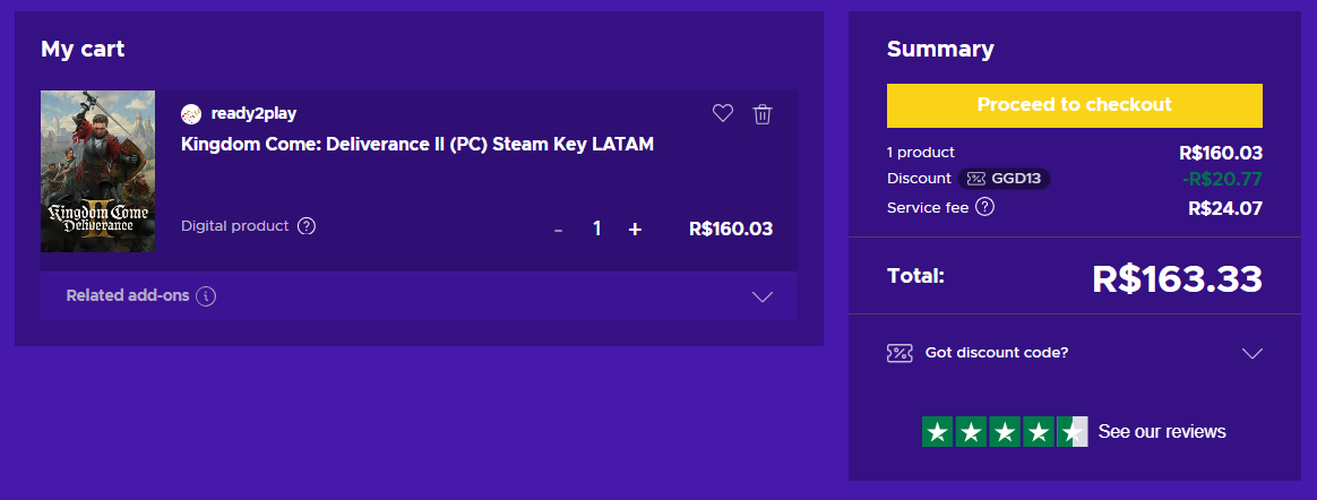
Task: Remove item using trash can icon
Action: 762,114
